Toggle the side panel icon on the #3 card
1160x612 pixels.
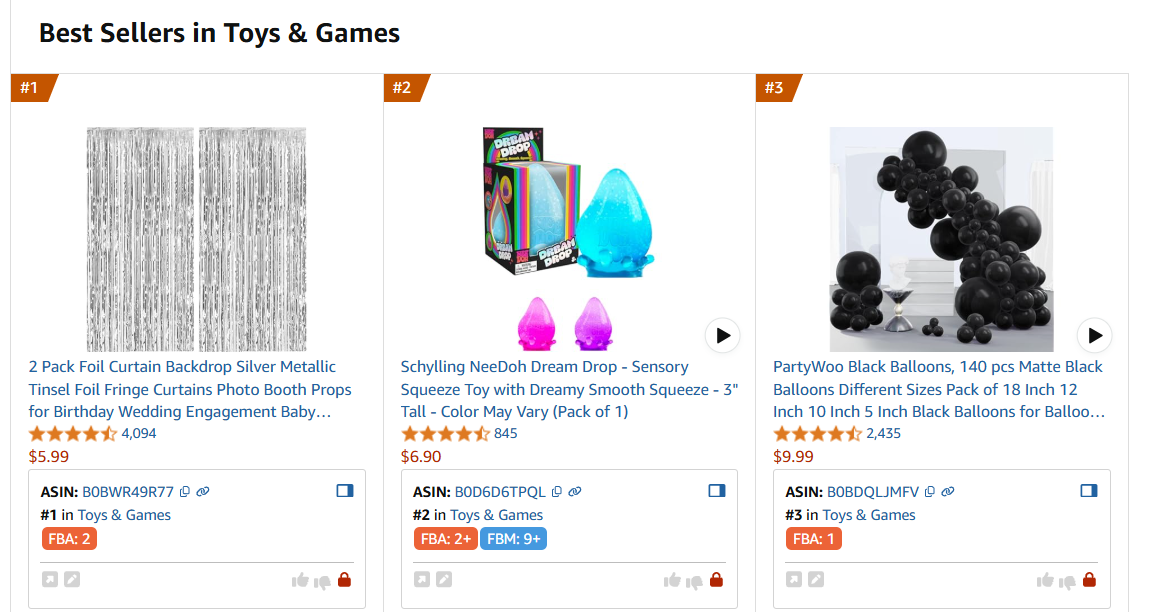[x=1089, y=490]
